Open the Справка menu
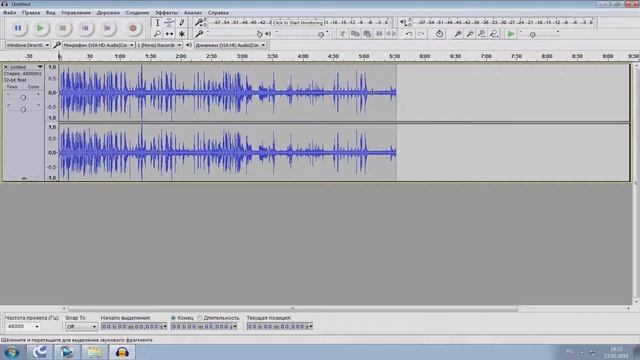 click(218, 13)
